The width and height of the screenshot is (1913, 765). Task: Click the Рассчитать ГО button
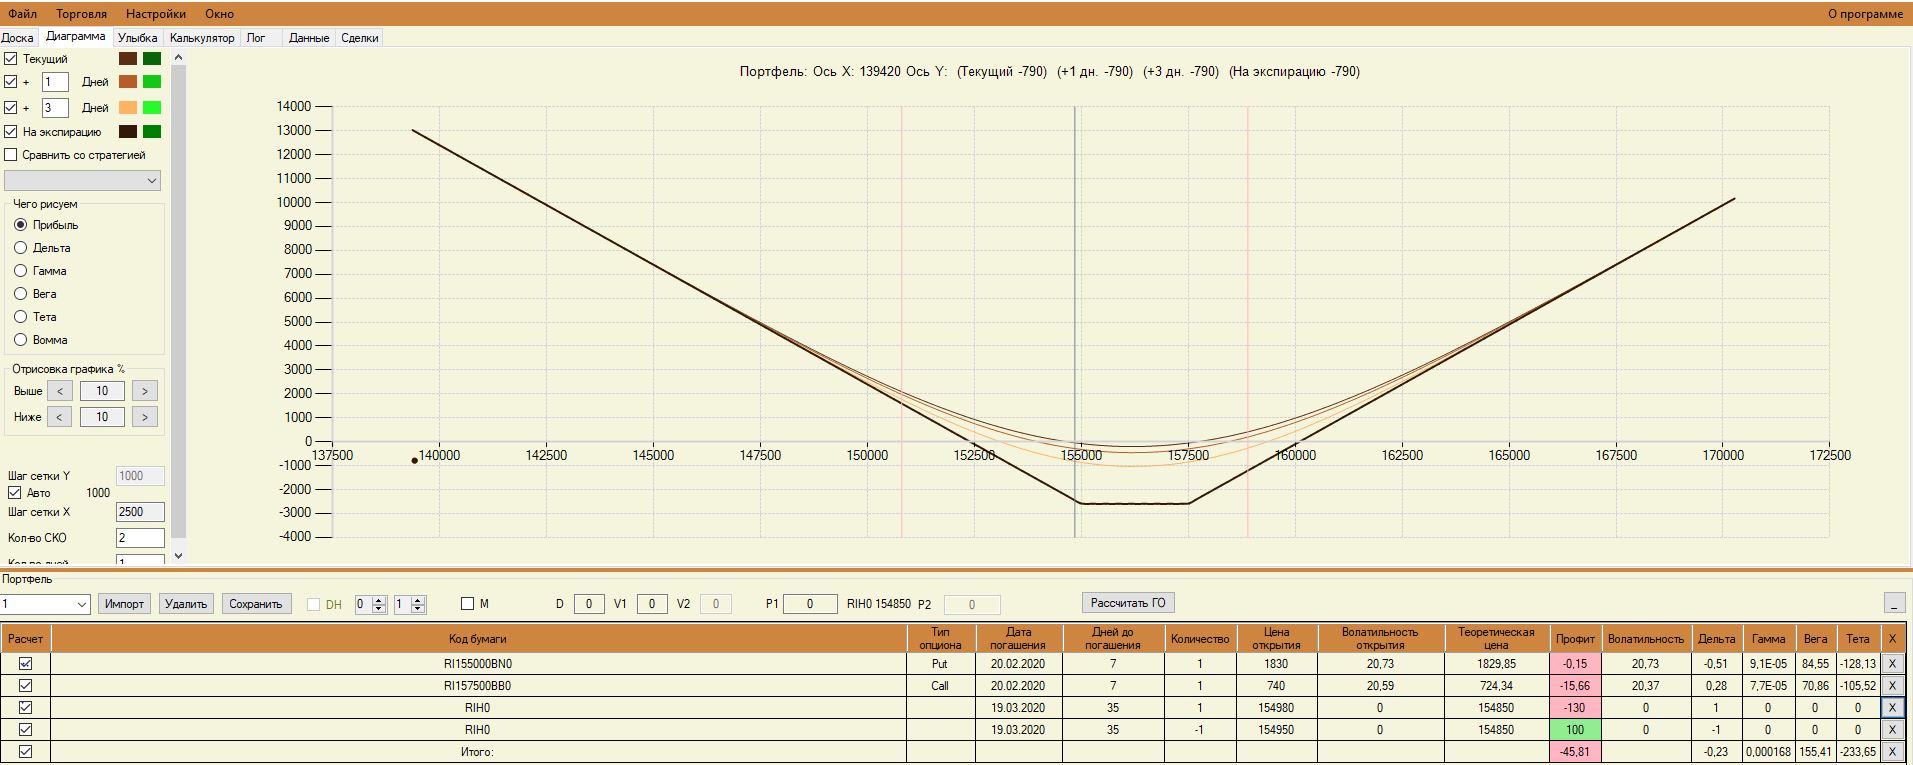(x=1128, y=603)
